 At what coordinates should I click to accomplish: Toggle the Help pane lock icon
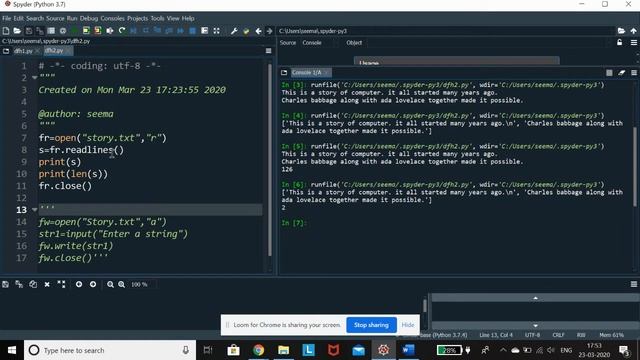(620, 42)
